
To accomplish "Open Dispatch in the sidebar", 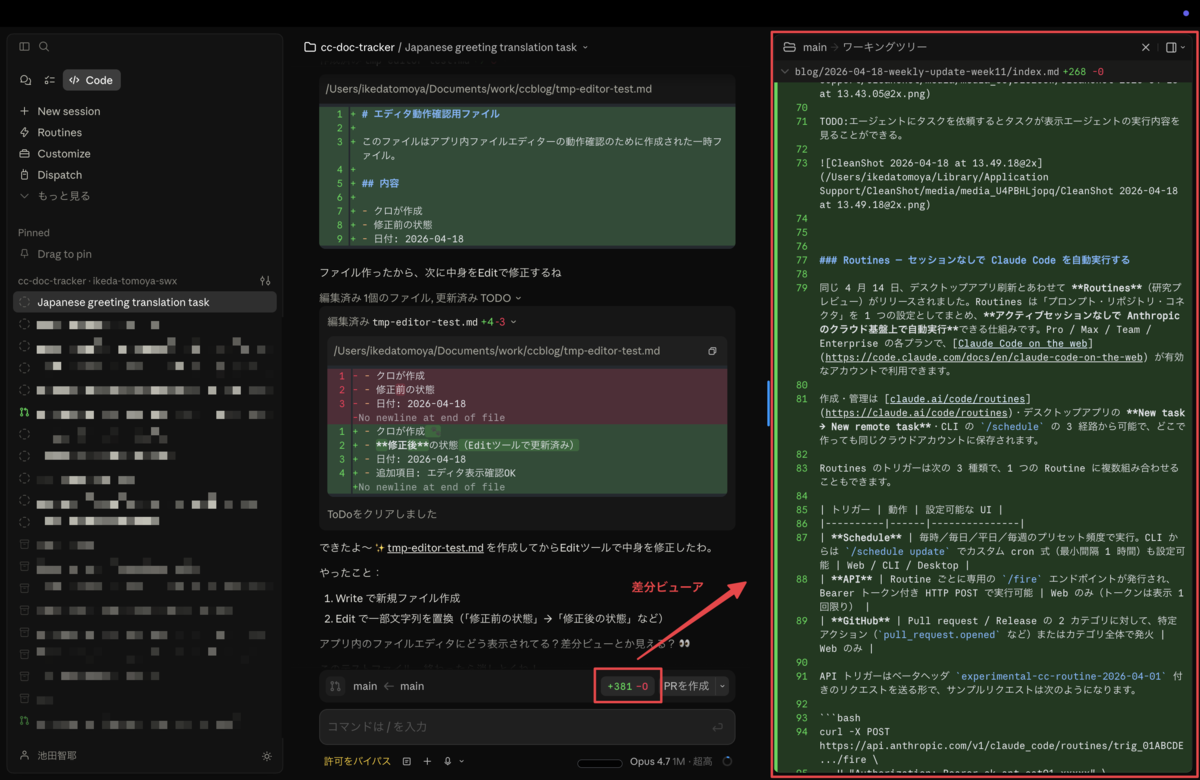I will pyautogui.click(x=60, y=174).
